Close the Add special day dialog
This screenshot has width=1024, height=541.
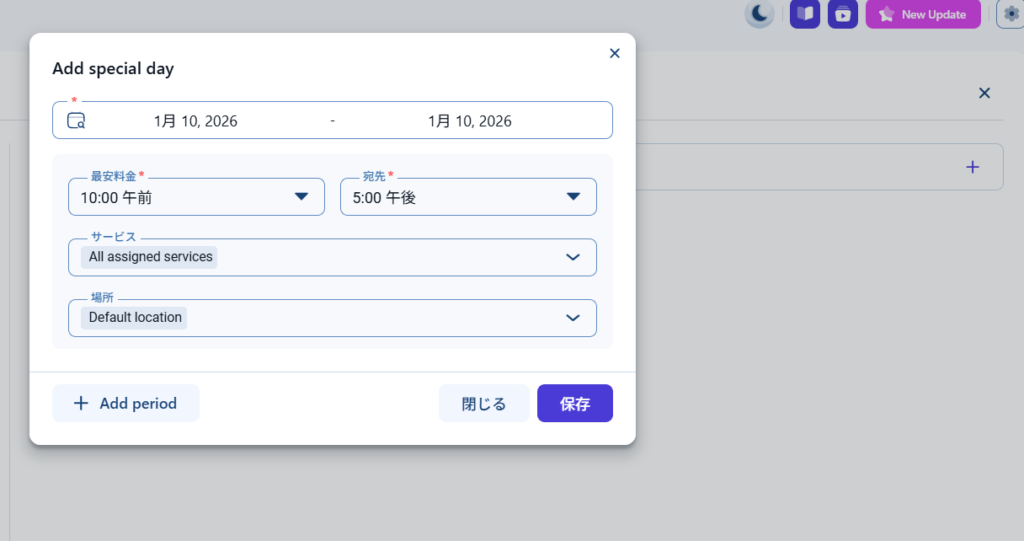[614, 53]
